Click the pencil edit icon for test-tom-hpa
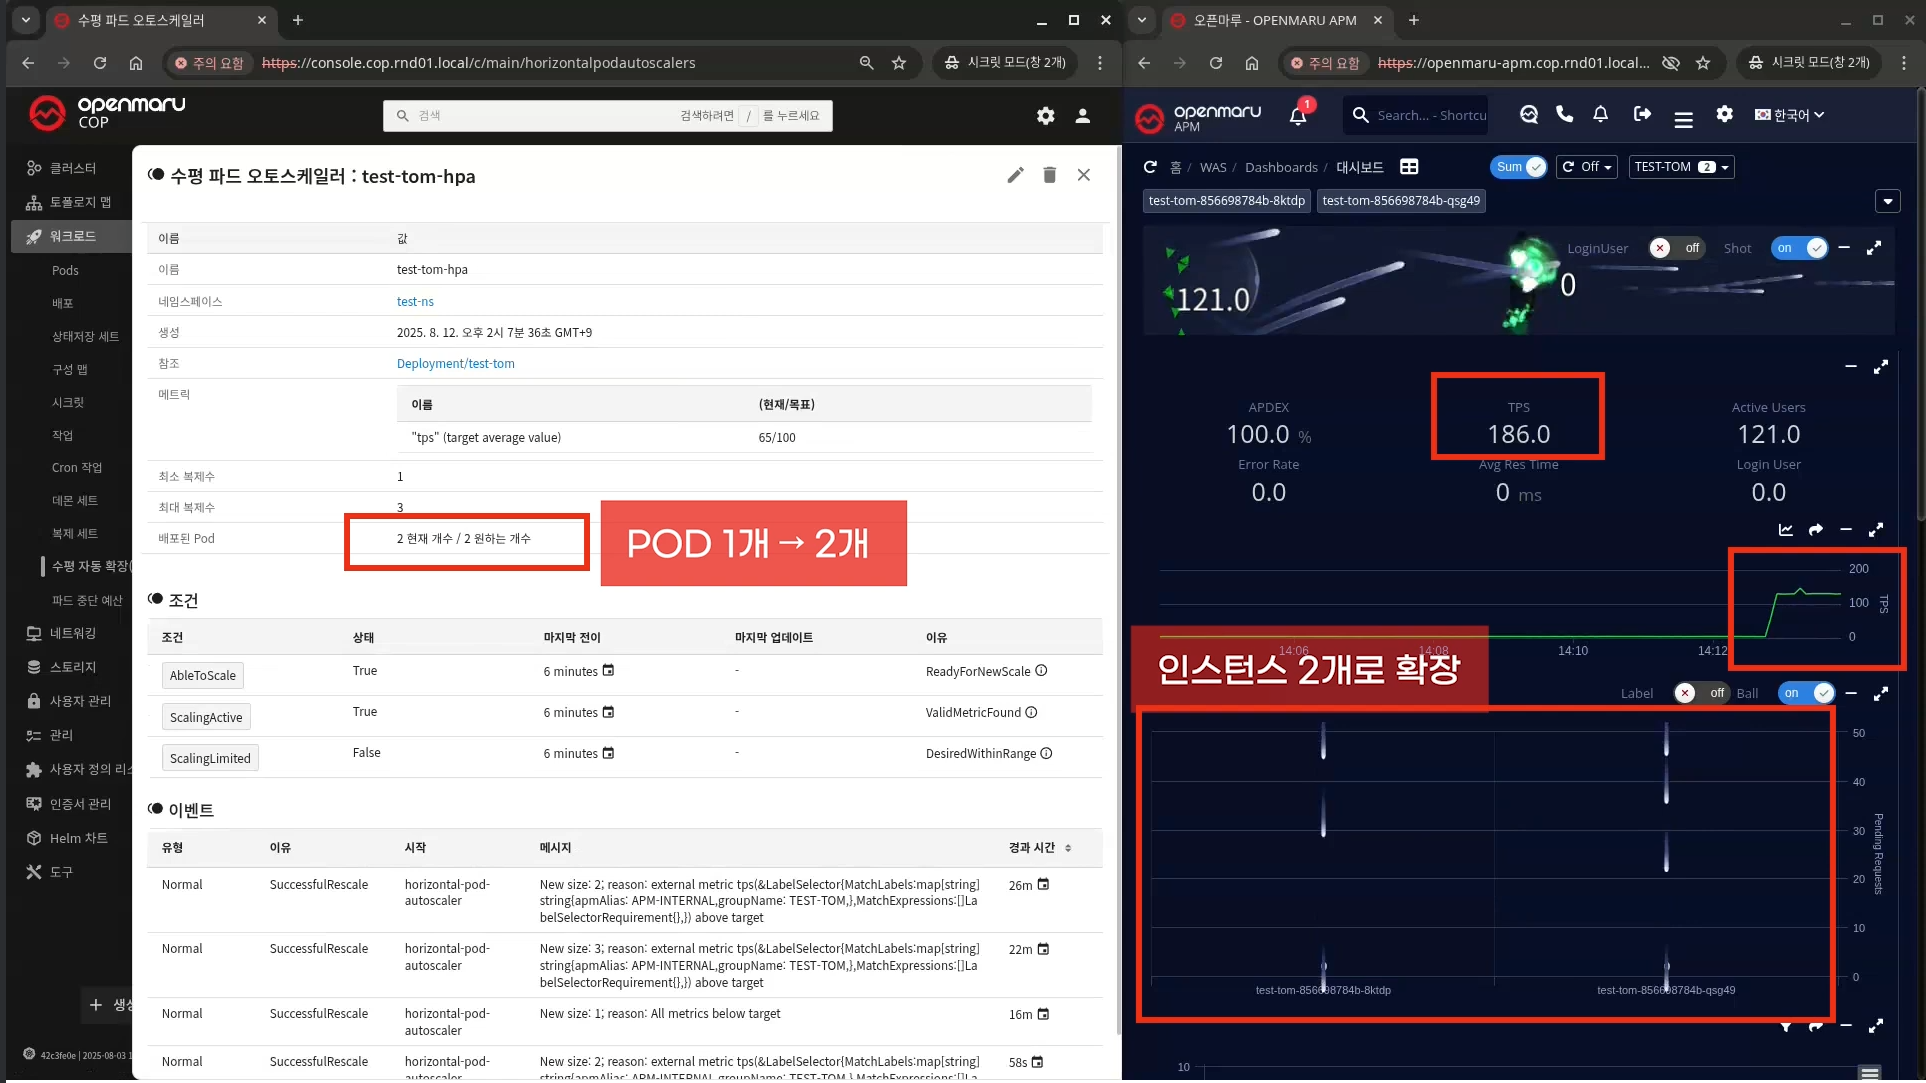 [x=1015, y=175]
